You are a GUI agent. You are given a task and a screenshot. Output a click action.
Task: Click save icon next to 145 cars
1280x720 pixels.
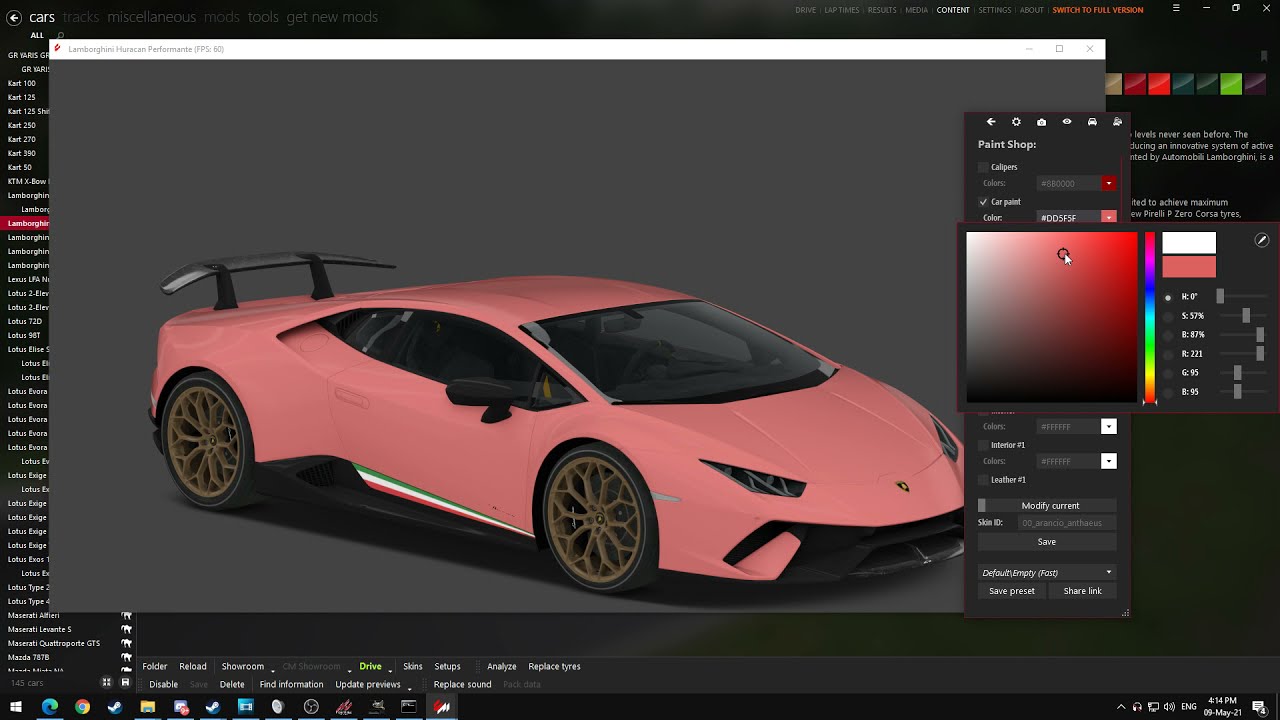(125, 682)
